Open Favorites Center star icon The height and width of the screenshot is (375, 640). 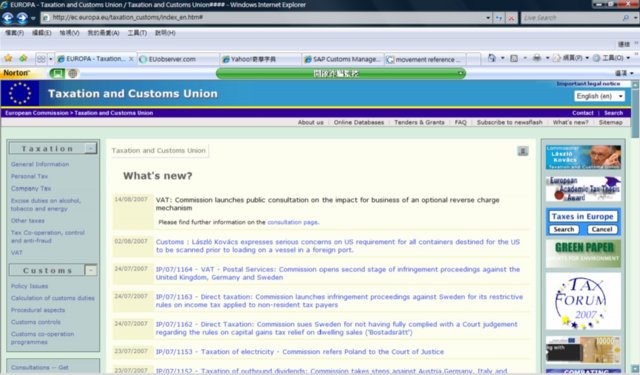8,59
